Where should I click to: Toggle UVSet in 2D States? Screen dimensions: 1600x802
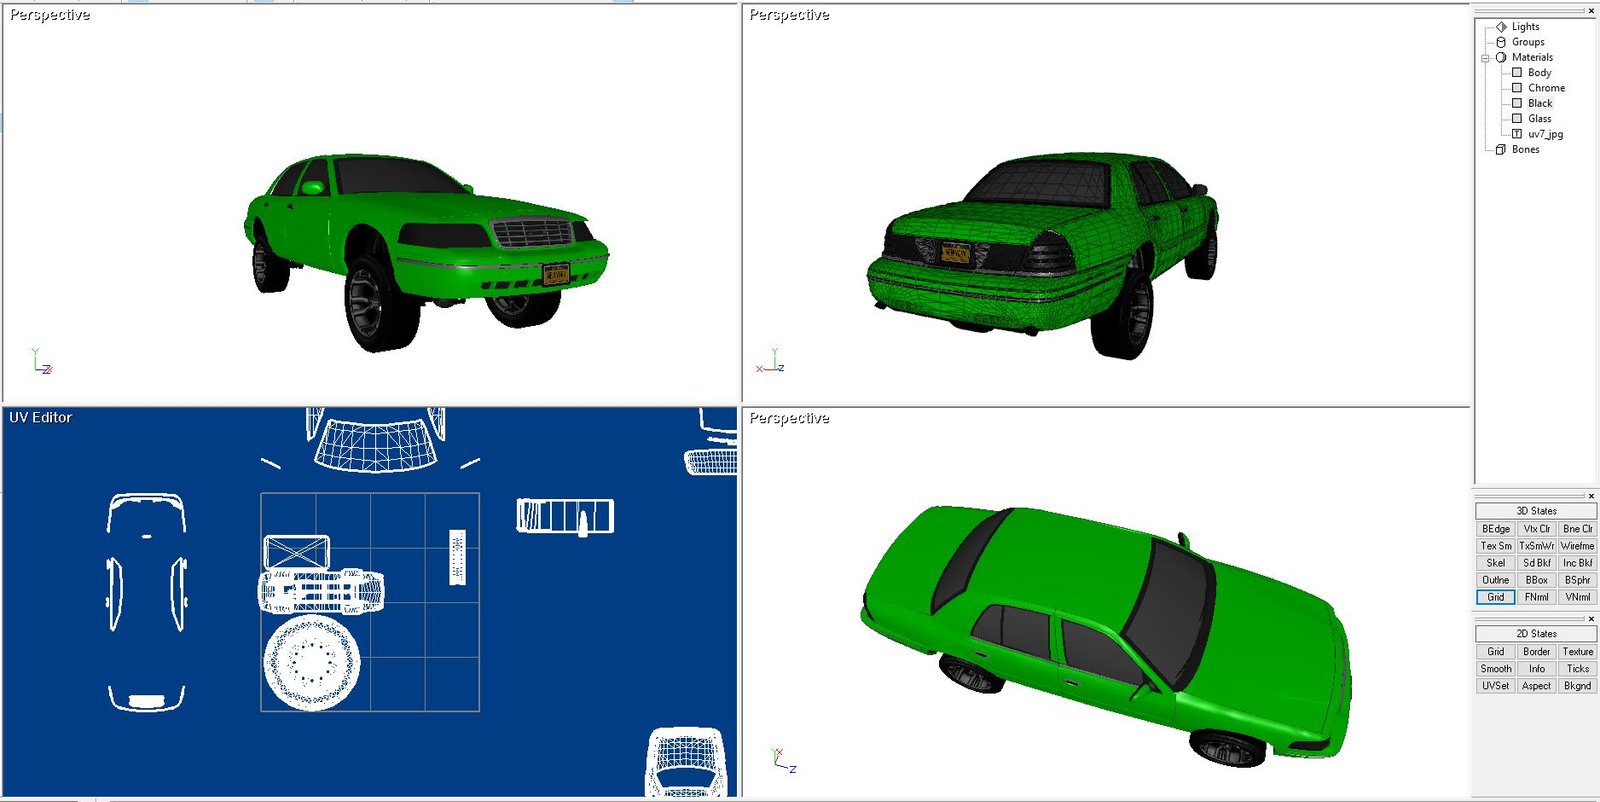(1496, 686)
